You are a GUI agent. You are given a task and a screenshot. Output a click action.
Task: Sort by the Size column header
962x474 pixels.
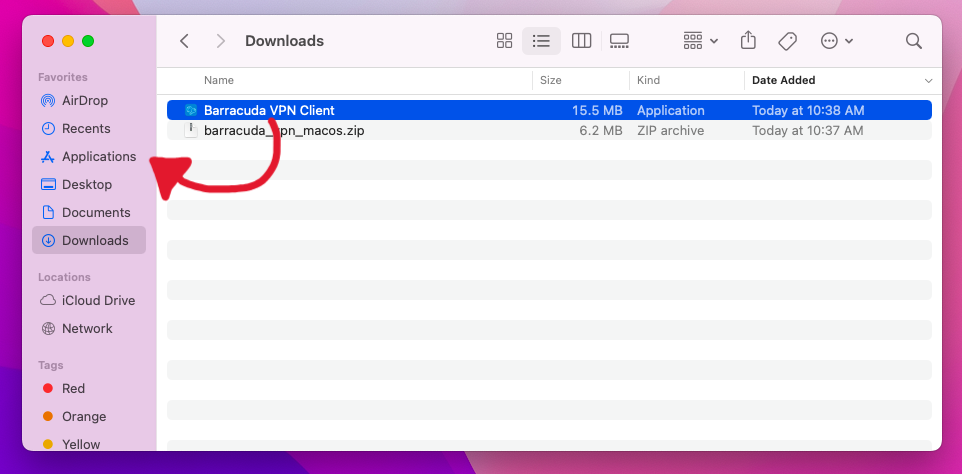point(550,80)
